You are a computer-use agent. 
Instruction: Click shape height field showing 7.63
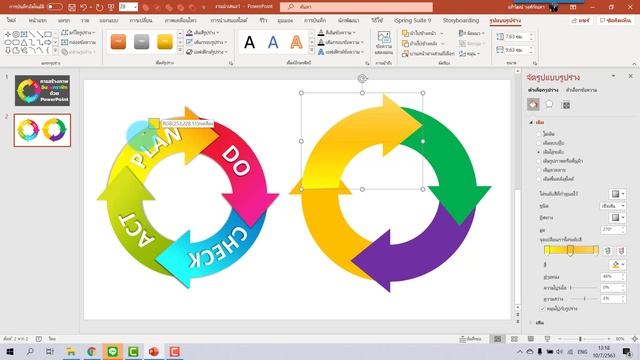click(518, 37)
